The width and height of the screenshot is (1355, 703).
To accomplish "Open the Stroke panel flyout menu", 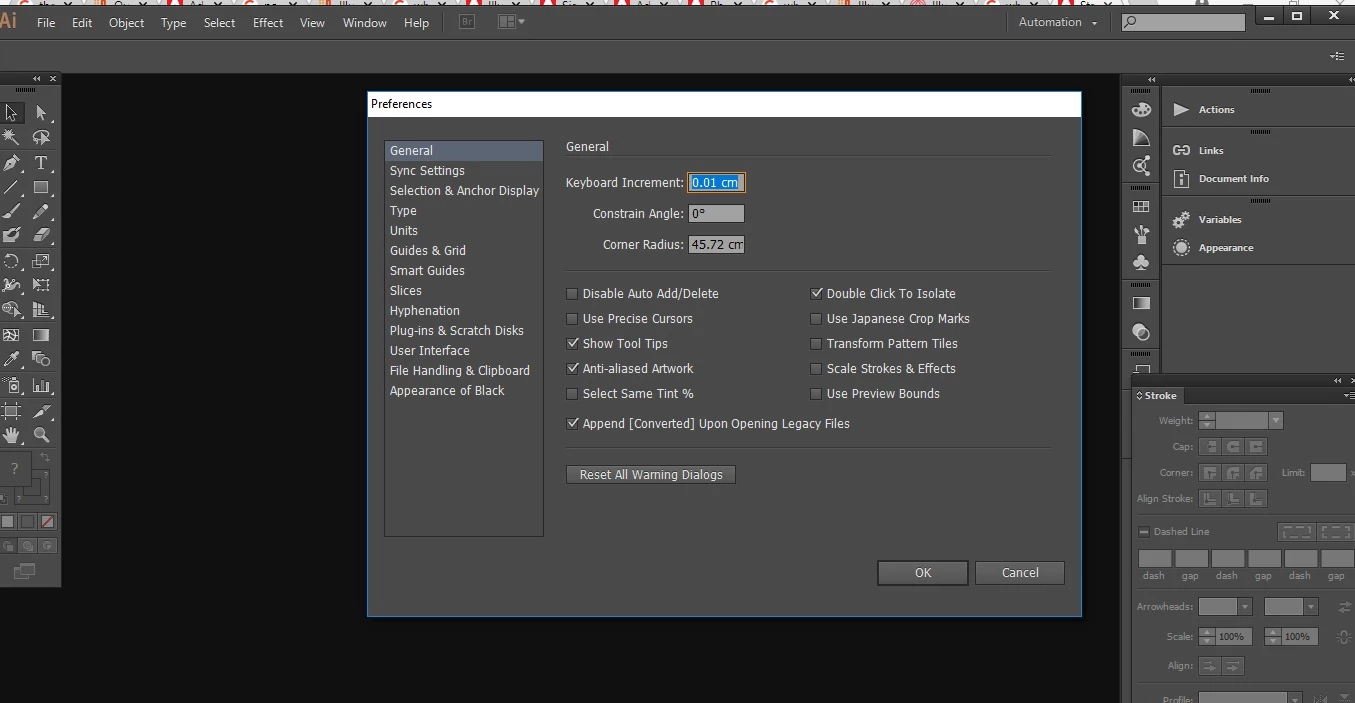I will pos(1349,396).
